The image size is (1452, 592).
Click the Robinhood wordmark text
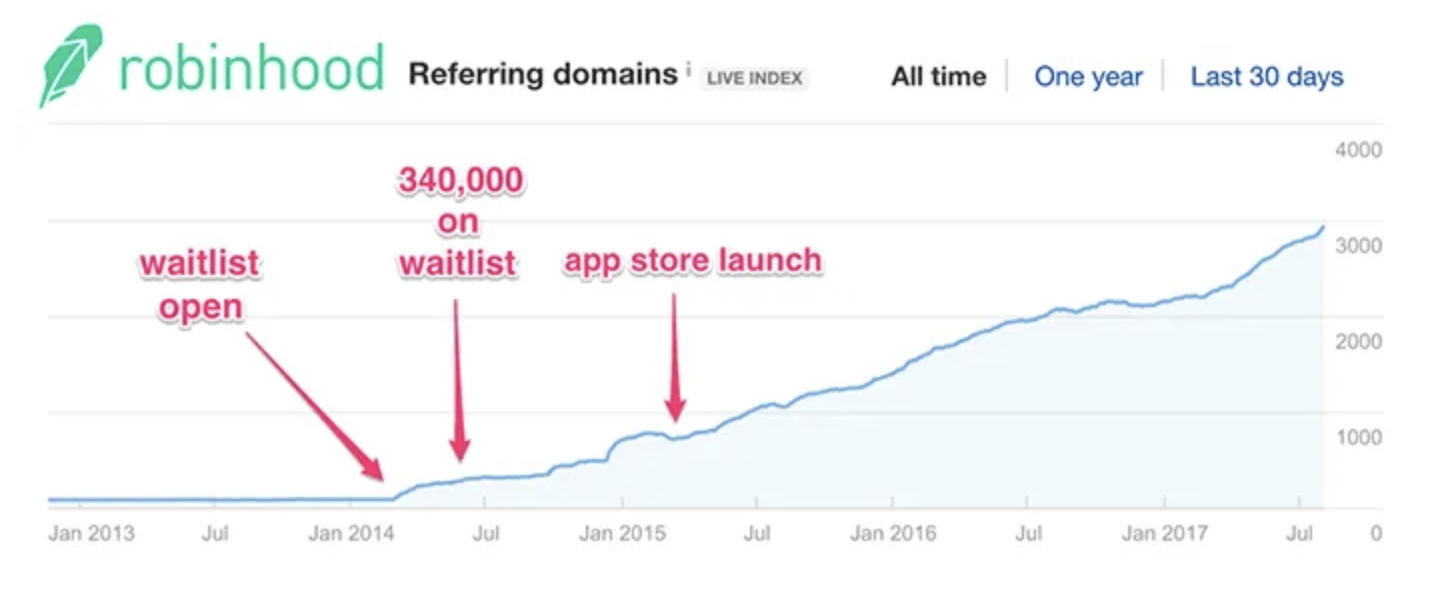coord(250,67)
